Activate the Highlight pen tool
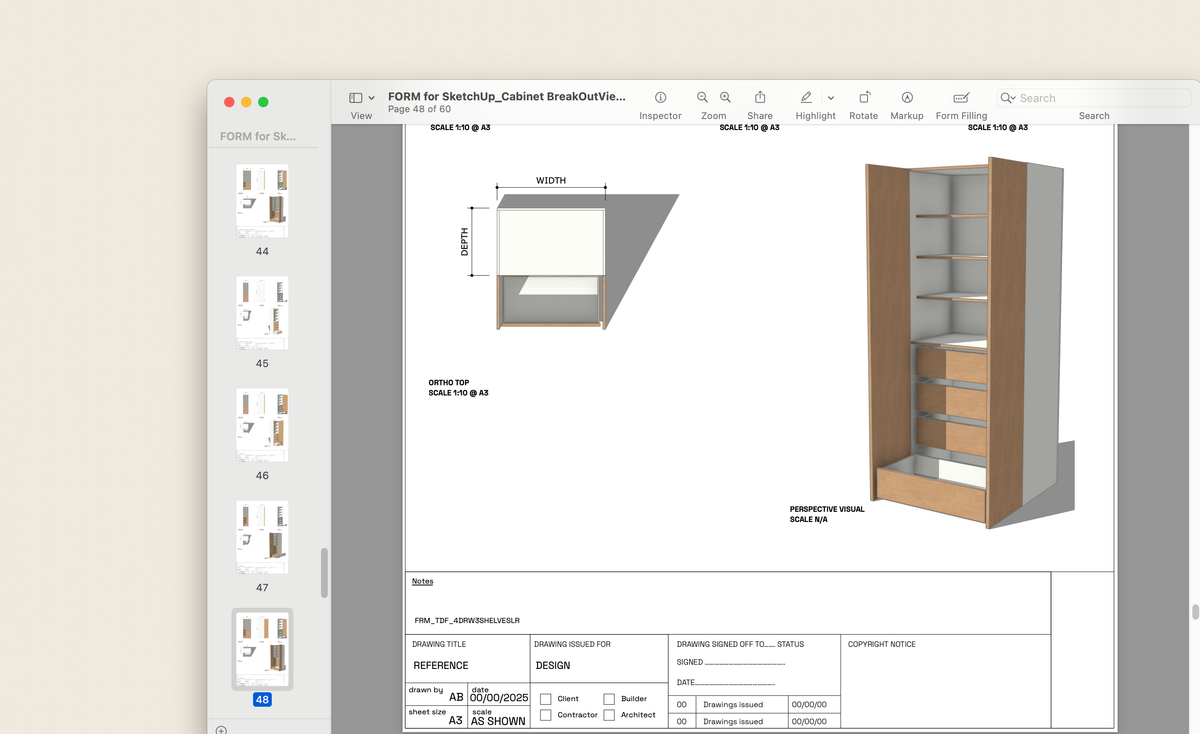 806,98
